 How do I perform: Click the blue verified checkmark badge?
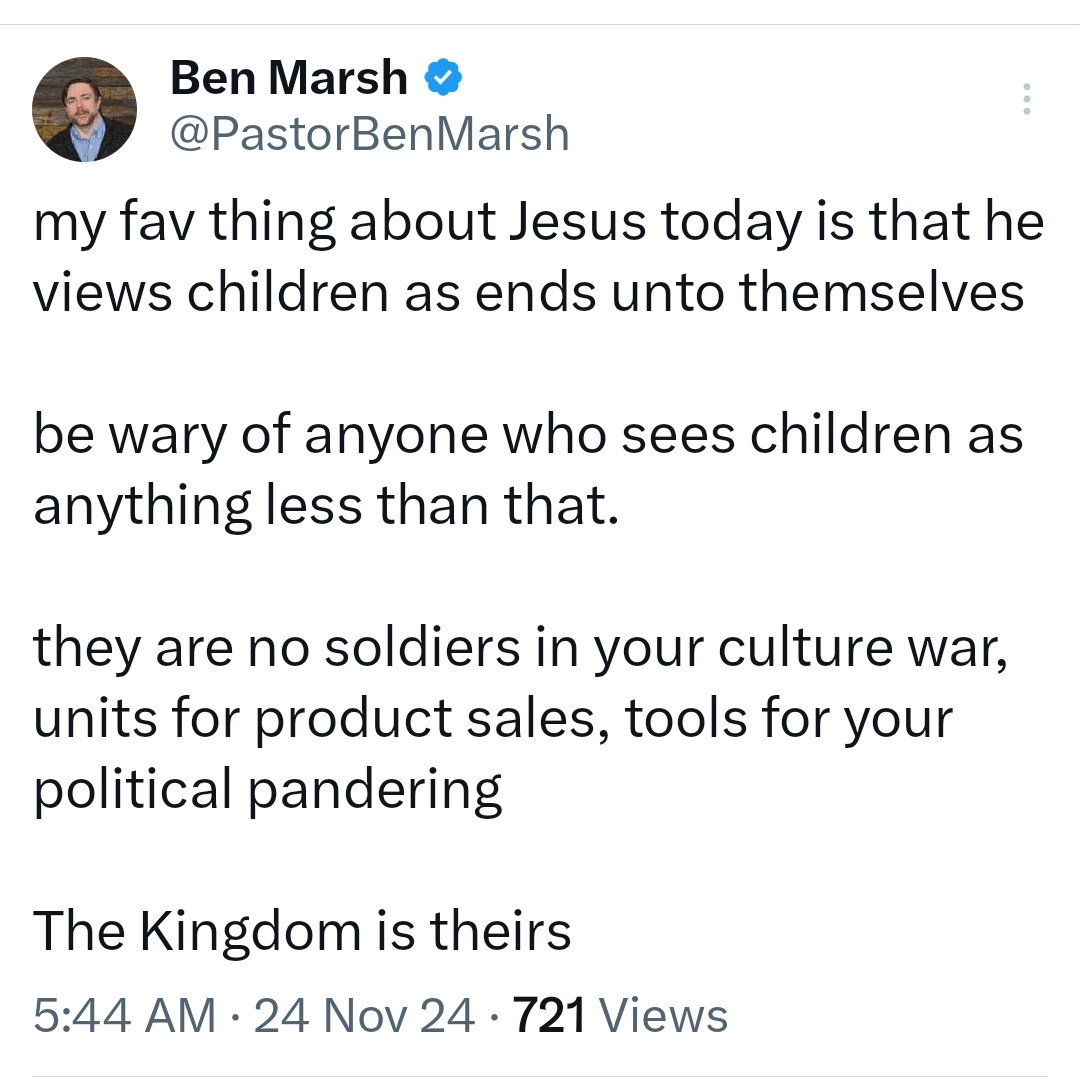444,78
